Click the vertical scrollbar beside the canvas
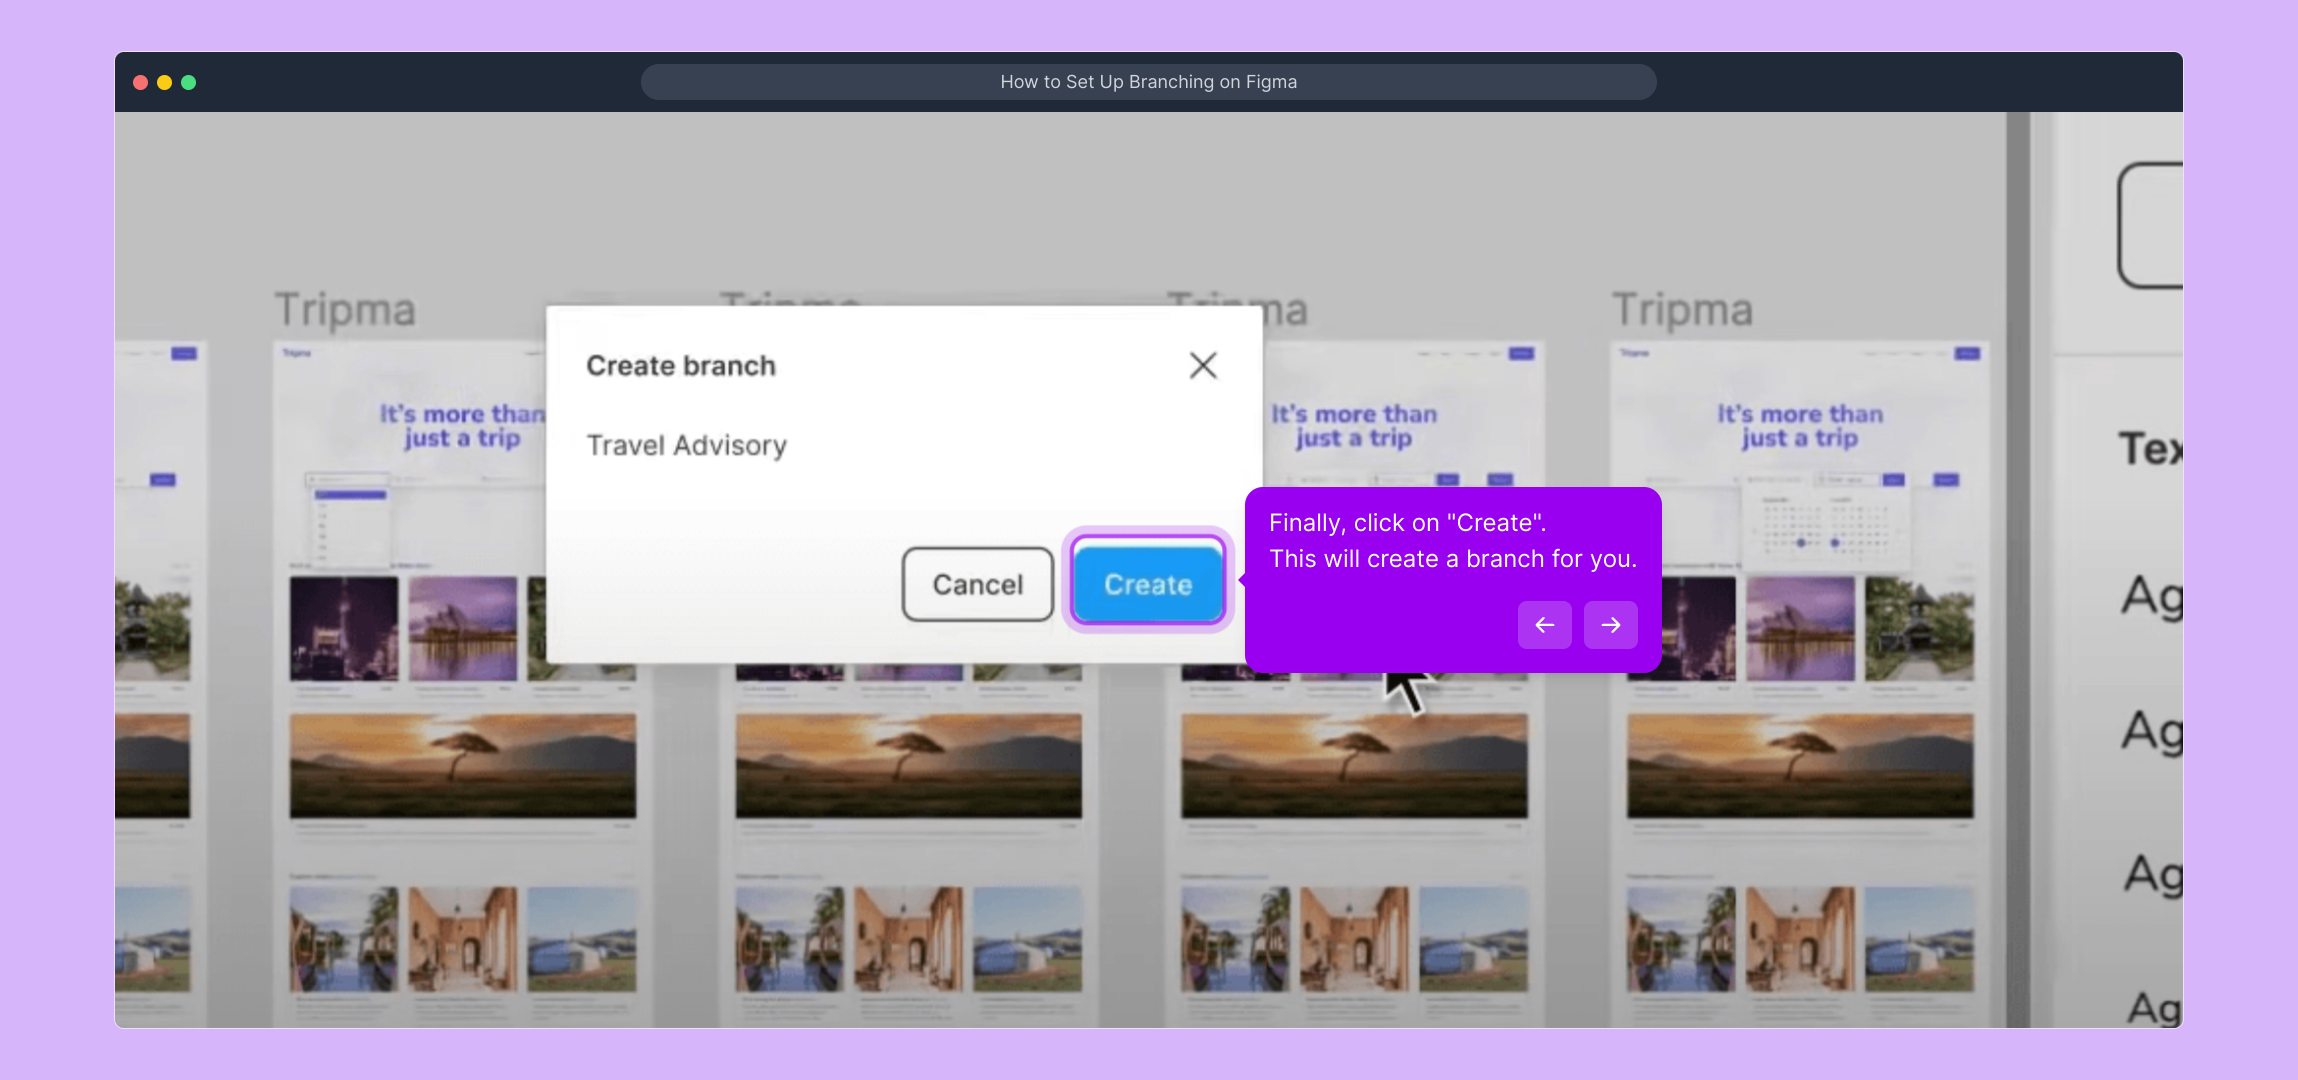The width and height of the screenshot is (2298, 1080). click(2018, 570)
